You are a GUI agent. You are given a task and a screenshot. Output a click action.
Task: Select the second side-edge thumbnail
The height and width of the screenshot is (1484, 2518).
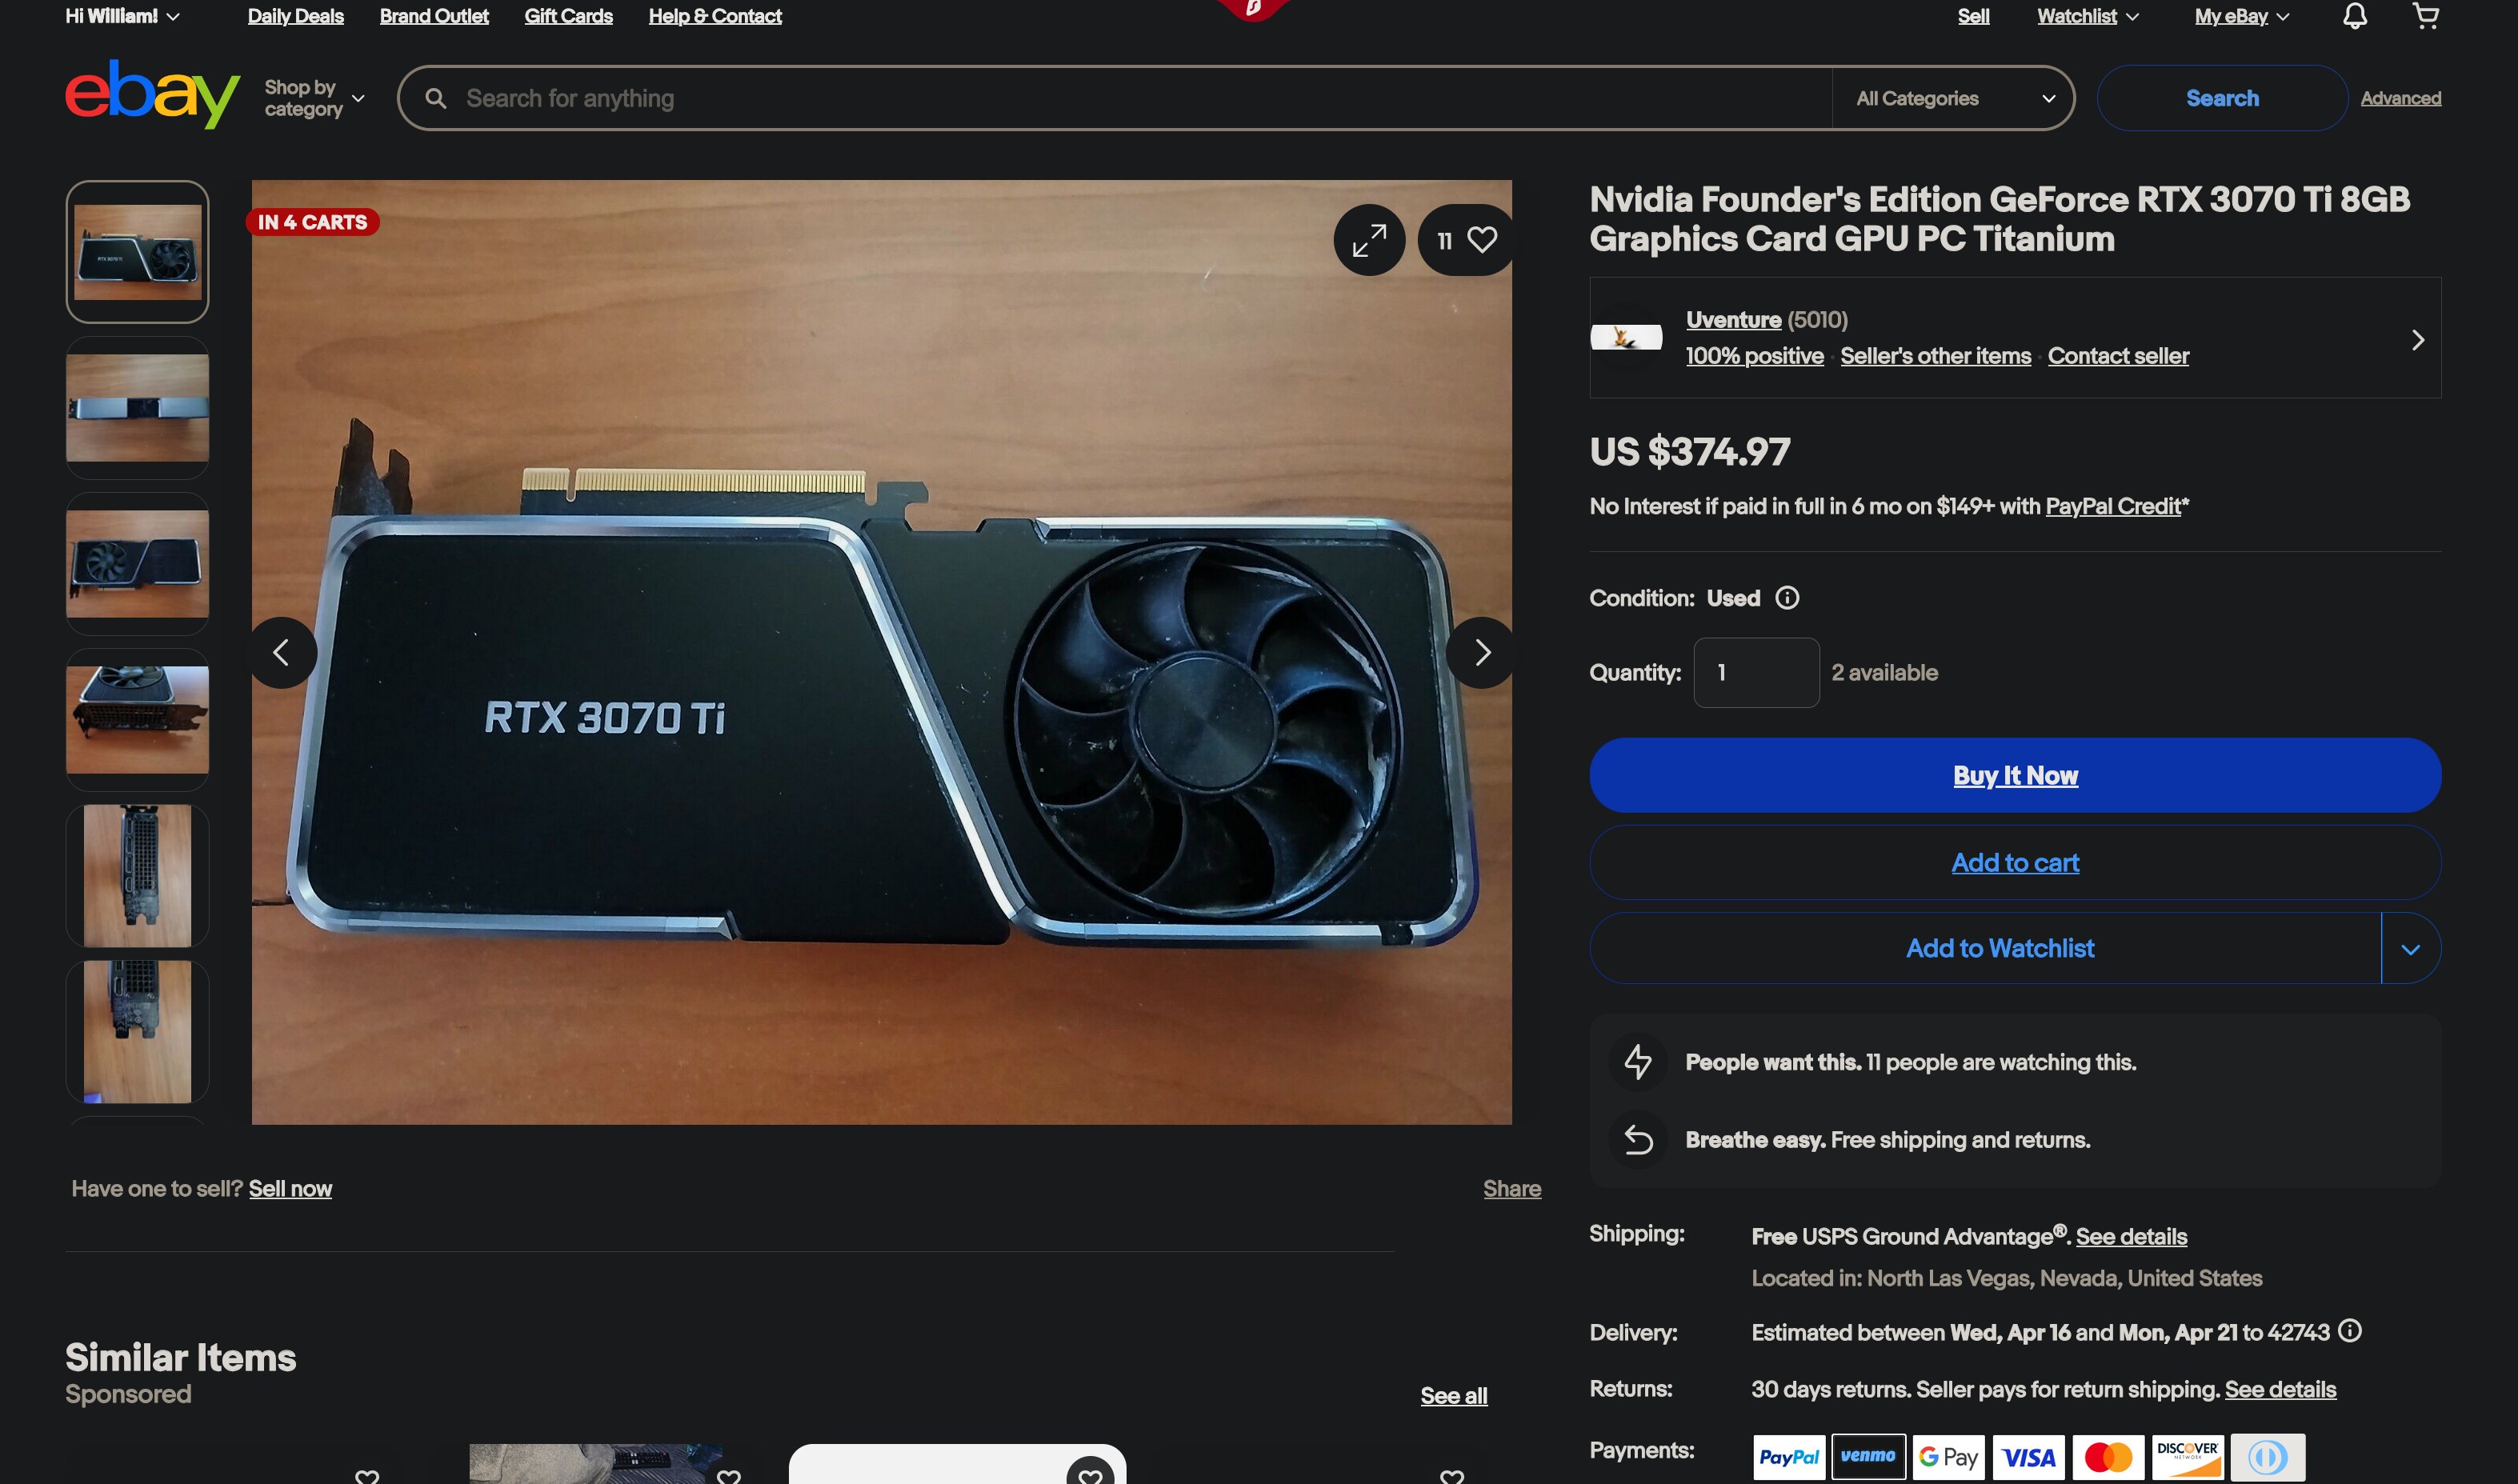pos(137,408)
